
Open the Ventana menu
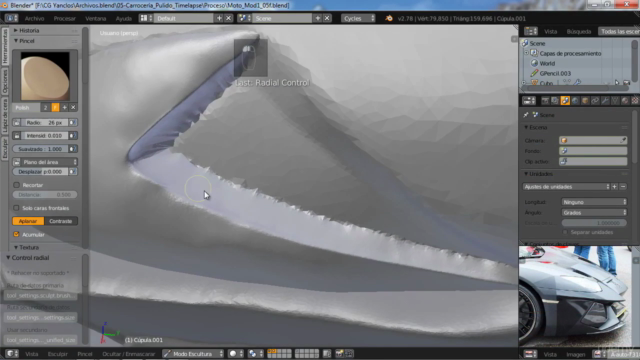[96, 18]
